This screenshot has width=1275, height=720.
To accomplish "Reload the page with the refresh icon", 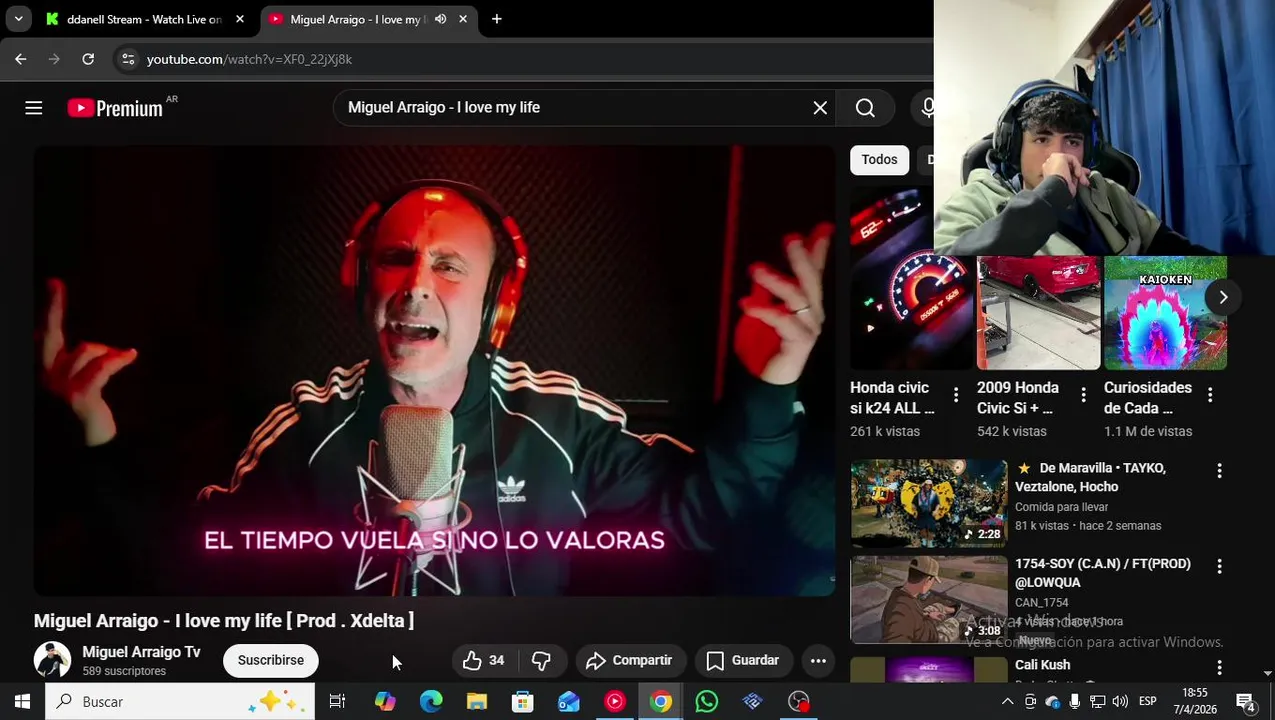I will (88, 59).
